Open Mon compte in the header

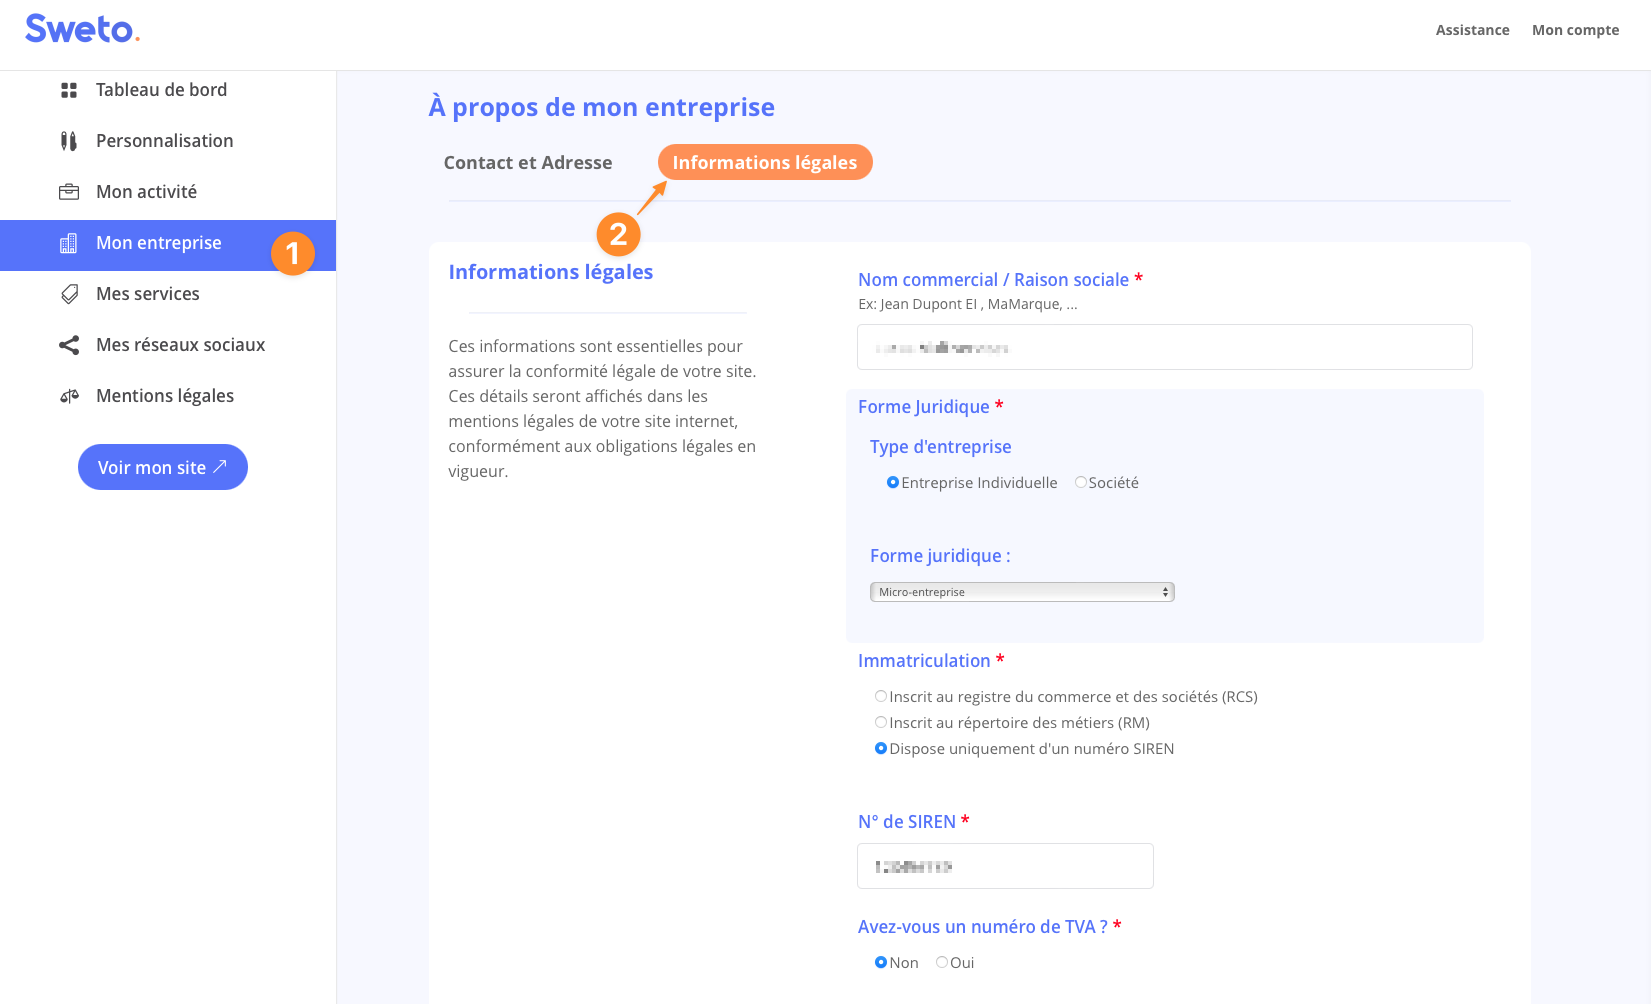tap(1575, 30)
